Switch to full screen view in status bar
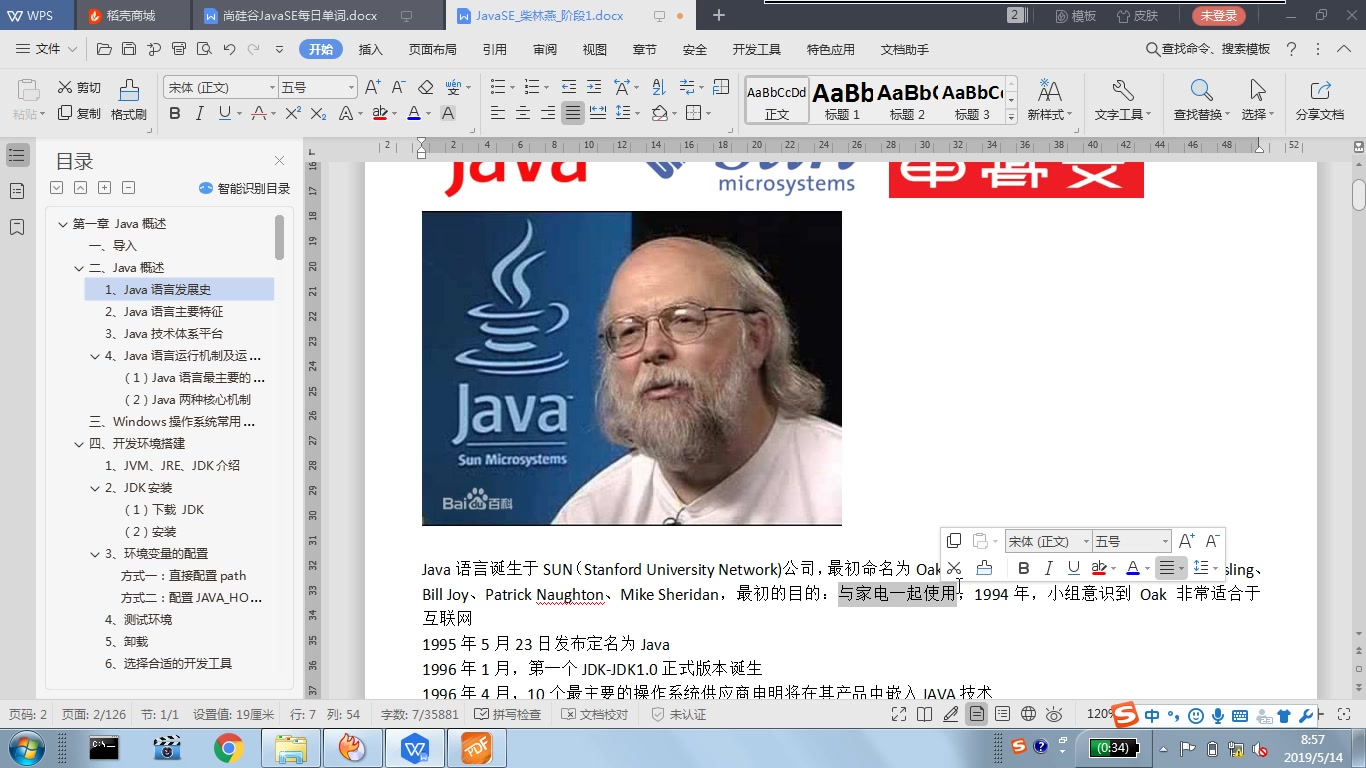The width and height of the screenshot is (1366, 768). (899, 714)
